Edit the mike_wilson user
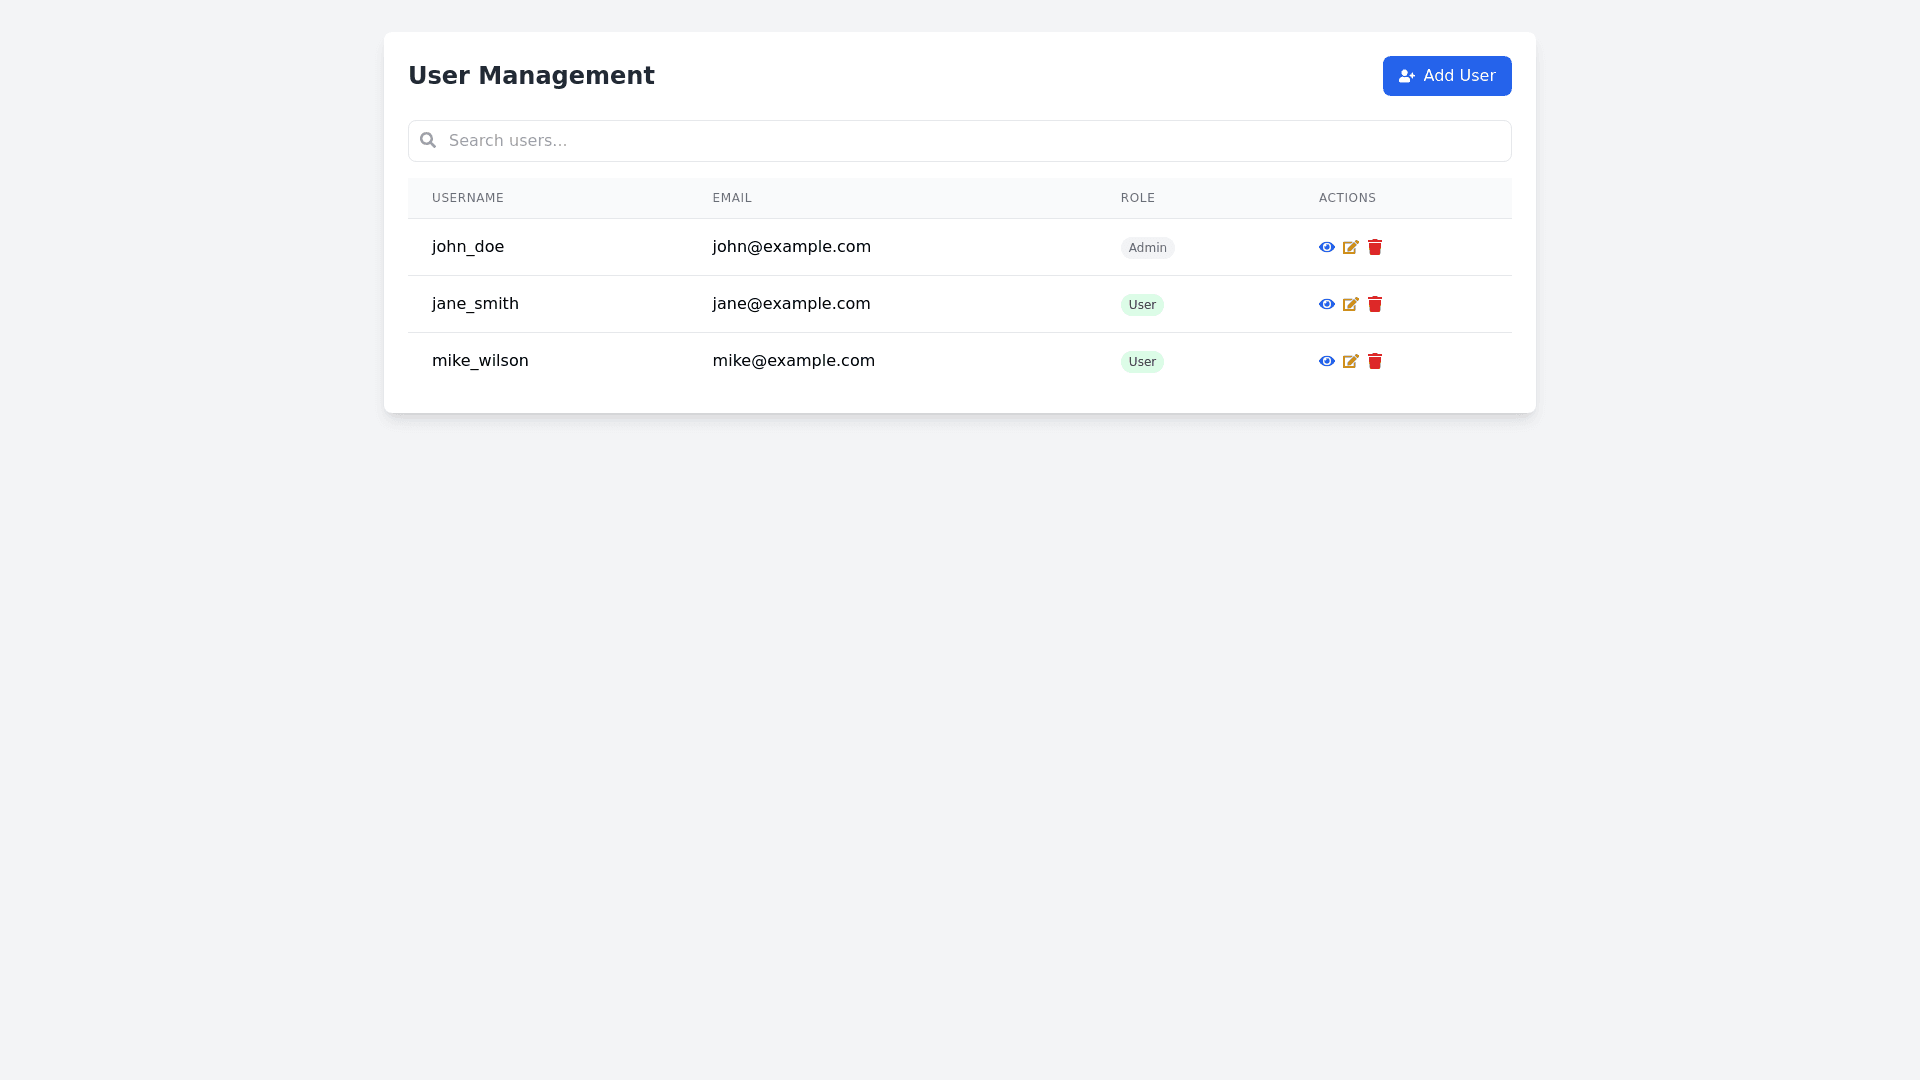1920x1080 pixels. coord(1350,361)
